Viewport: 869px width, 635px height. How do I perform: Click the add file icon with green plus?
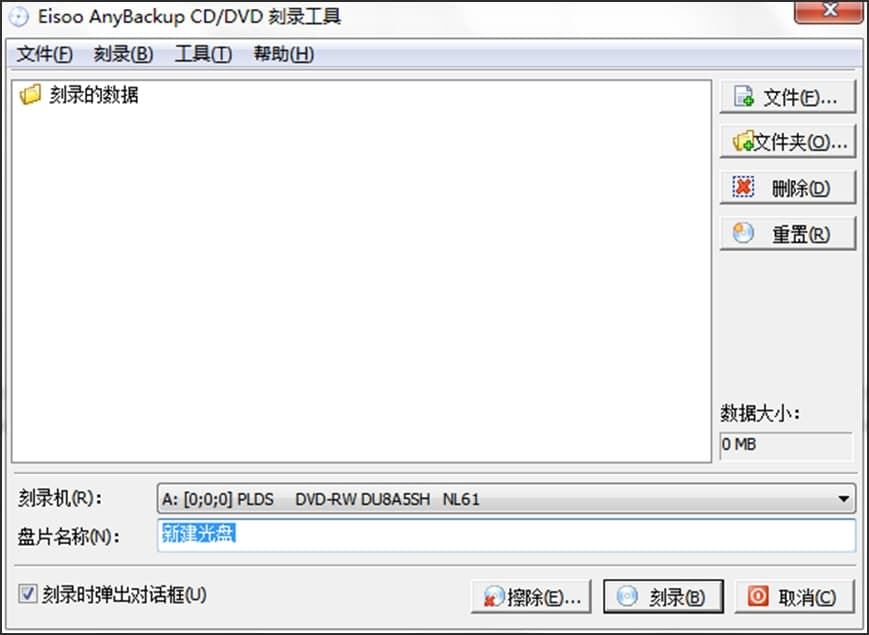coord(743,96)
